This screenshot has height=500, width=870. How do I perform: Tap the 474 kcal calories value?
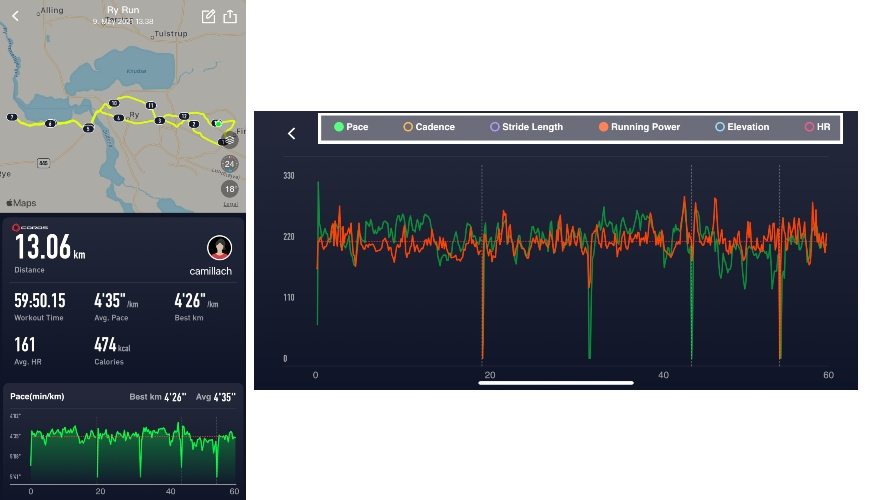(x=112, y=345)
